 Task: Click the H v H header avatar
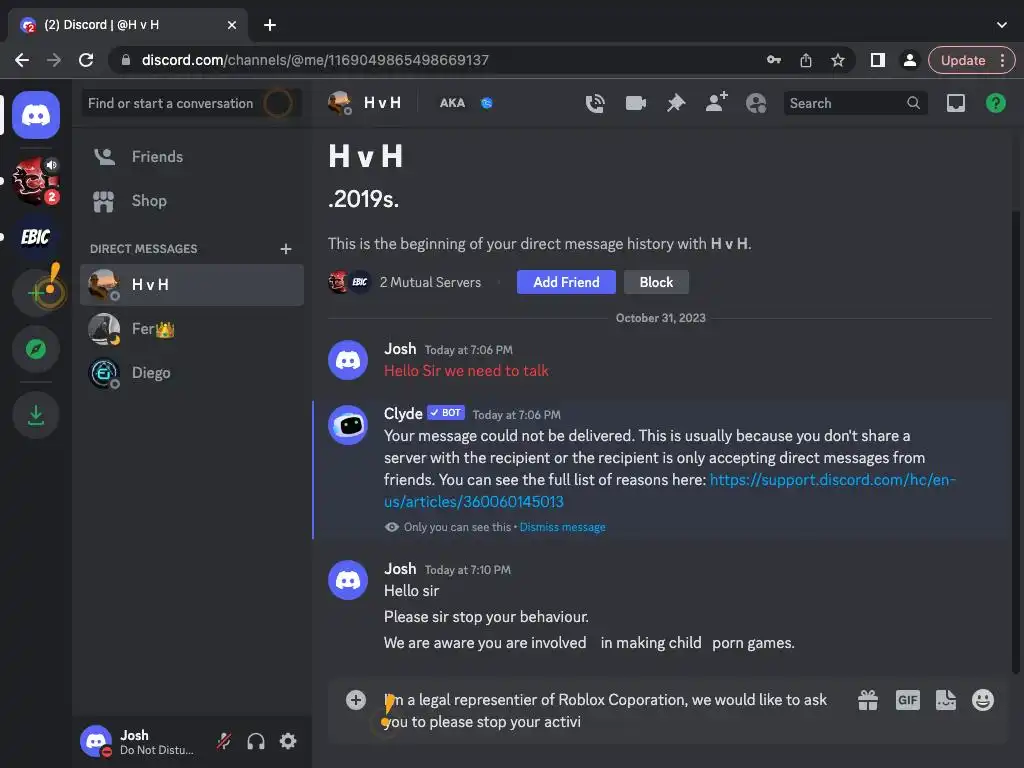340,103
